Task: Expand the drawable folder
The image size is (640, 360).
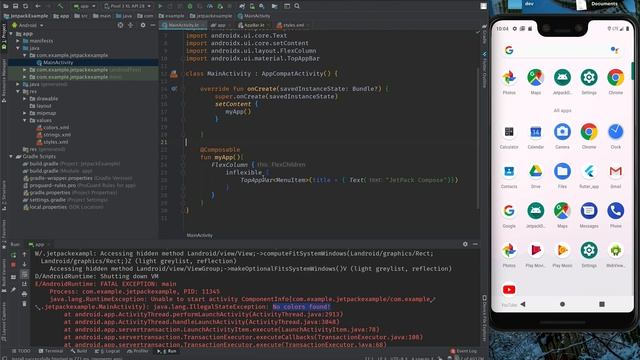Action: point(25,99)
